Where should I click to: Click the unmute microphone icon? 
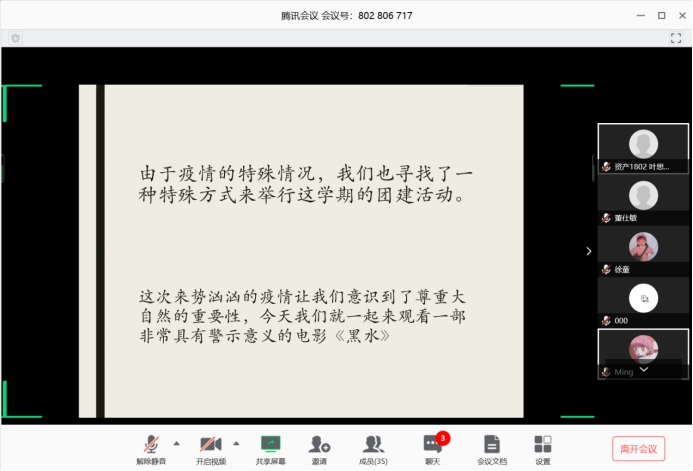click(x=151, y=444)
